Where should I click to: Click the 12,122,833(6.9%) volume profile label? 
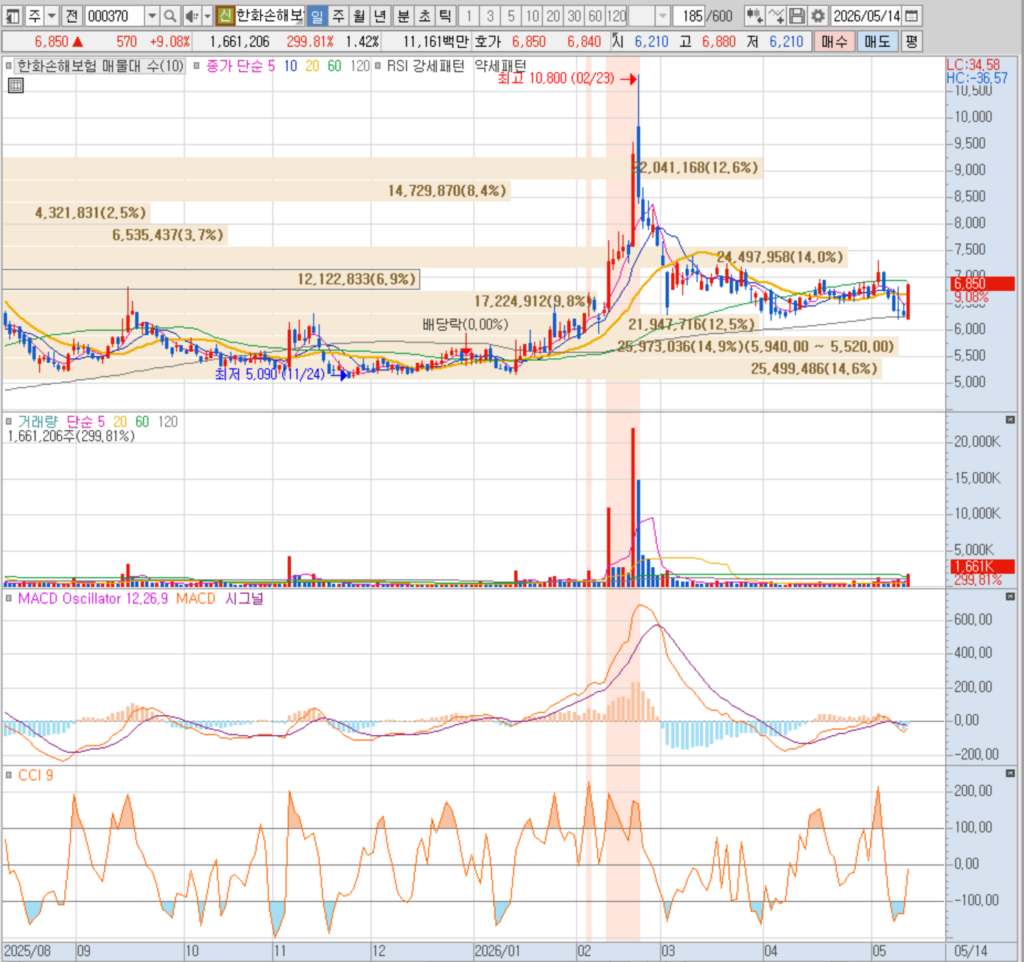(357, 279)
